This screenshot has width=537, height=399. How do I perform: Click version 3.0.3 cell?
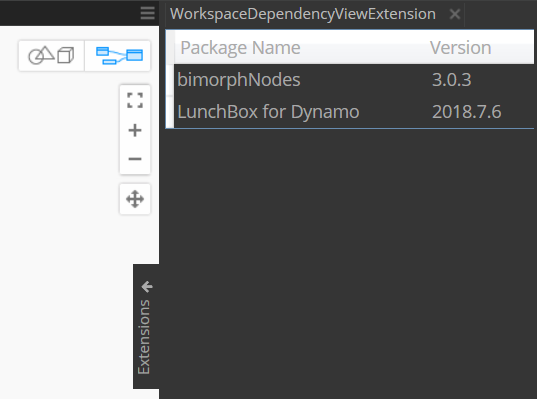[x=451, y=80]
